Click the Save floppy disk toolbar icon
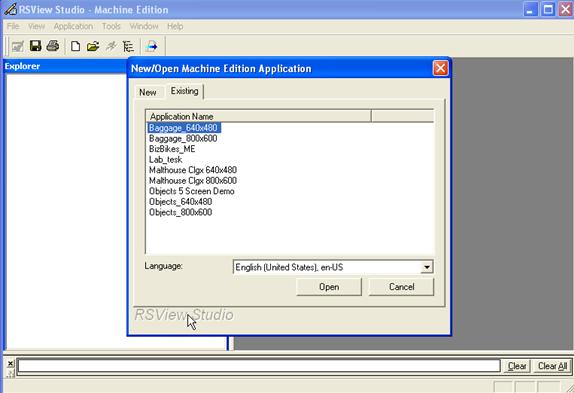Viewport: 574px width, 393px height. pos(36,46)
